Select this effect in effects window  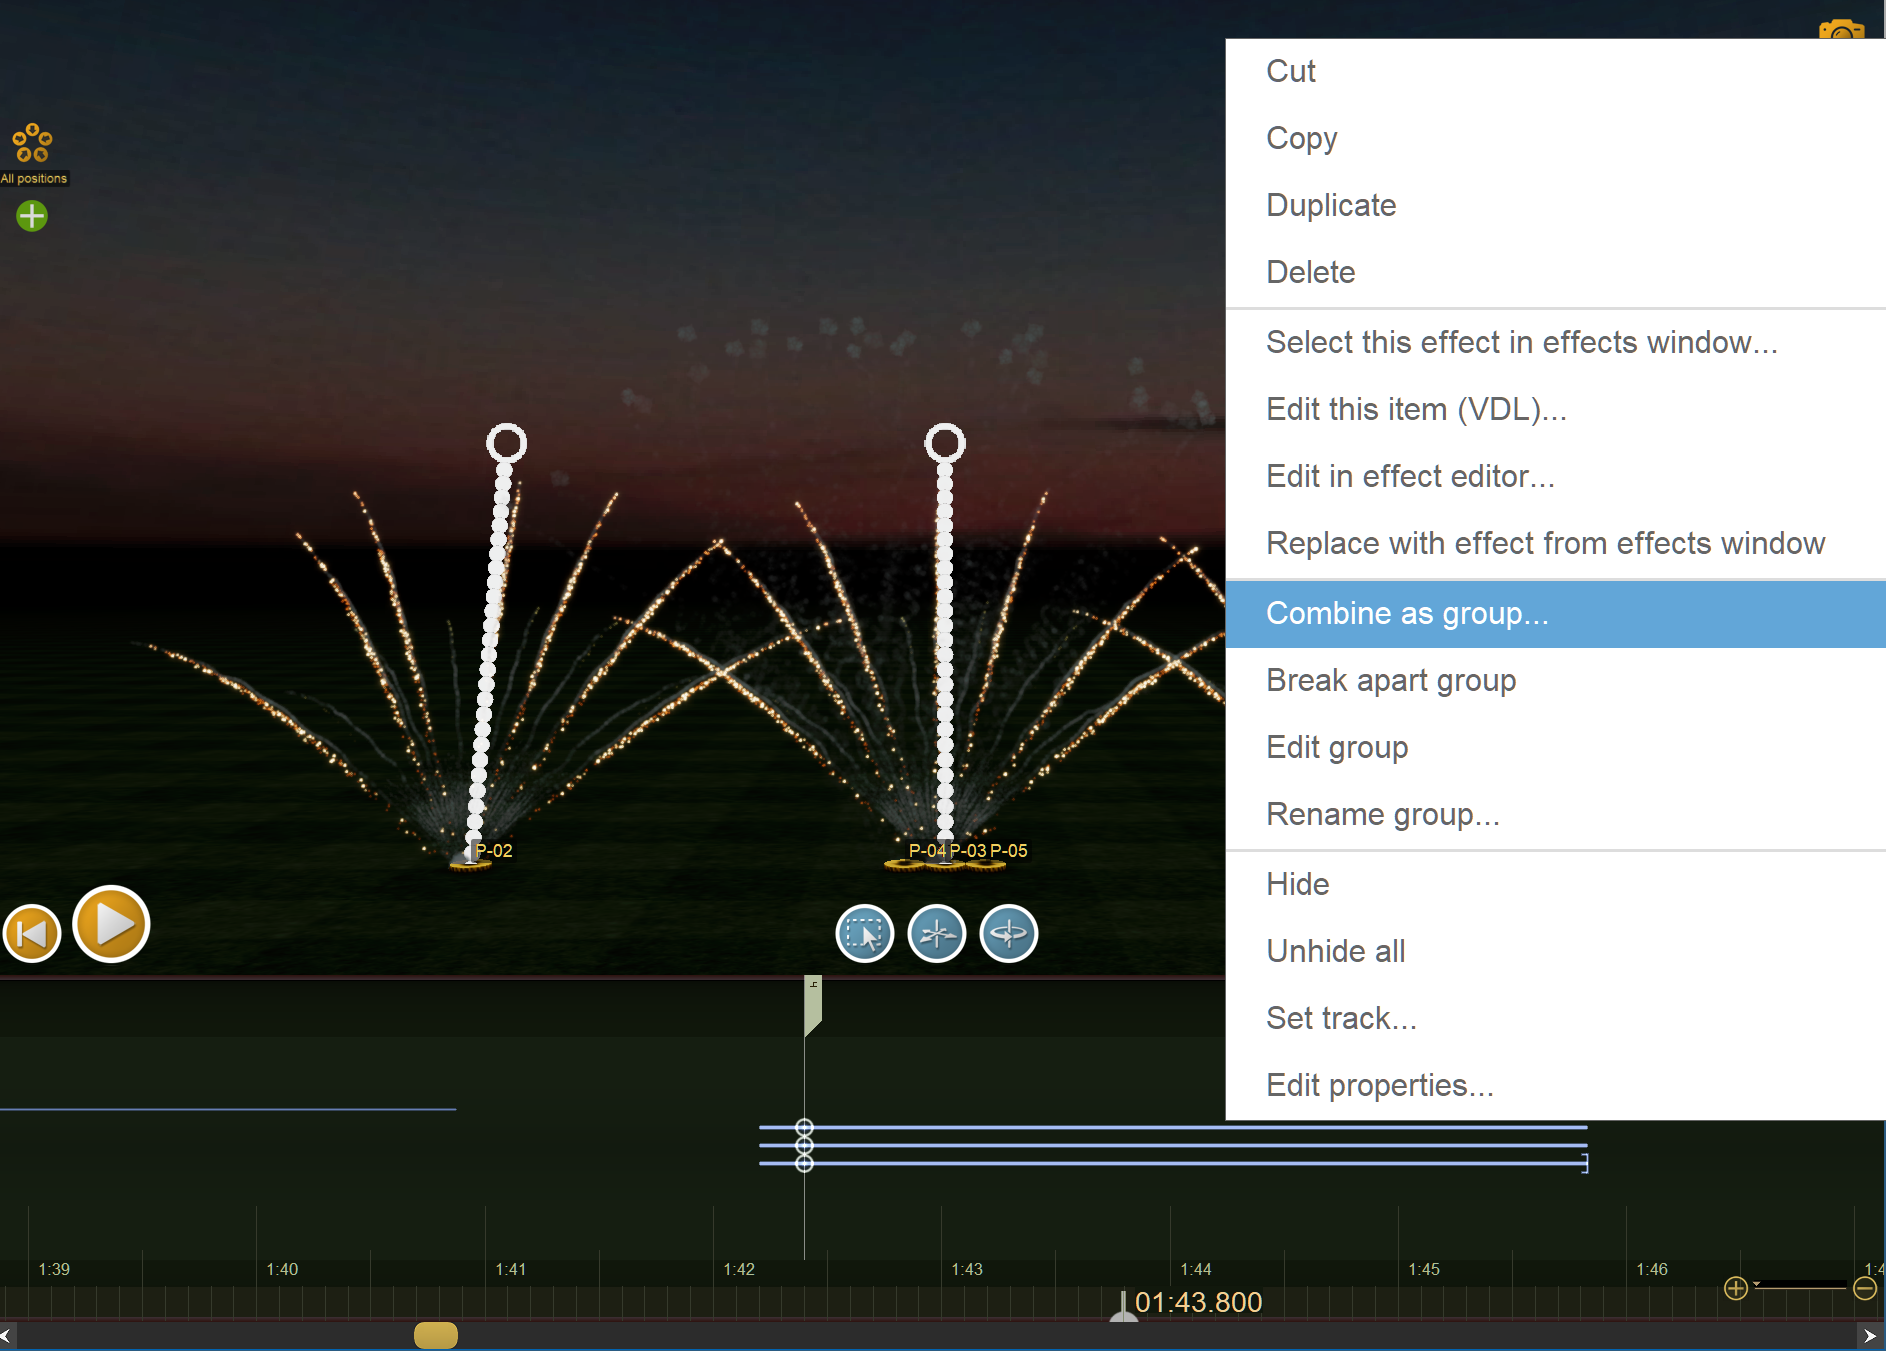pos(1556,342)
